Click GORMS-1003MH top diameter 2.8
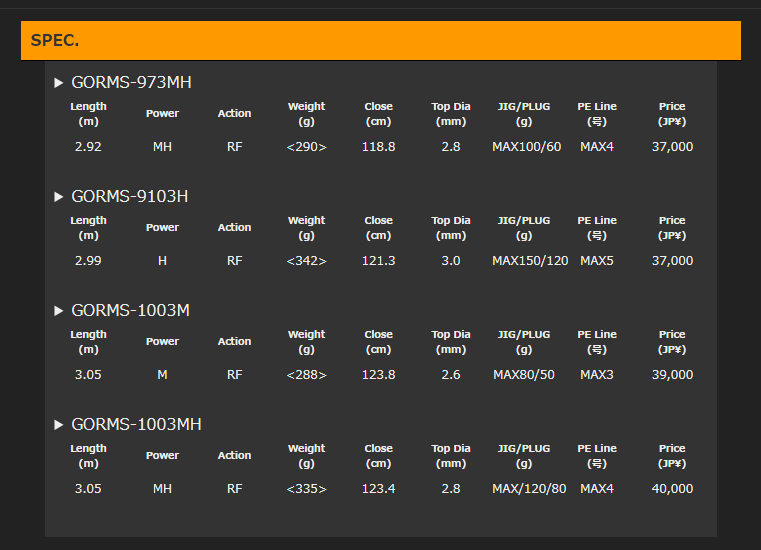This screenshot has width=761, height=550. (x=451, y=489)
